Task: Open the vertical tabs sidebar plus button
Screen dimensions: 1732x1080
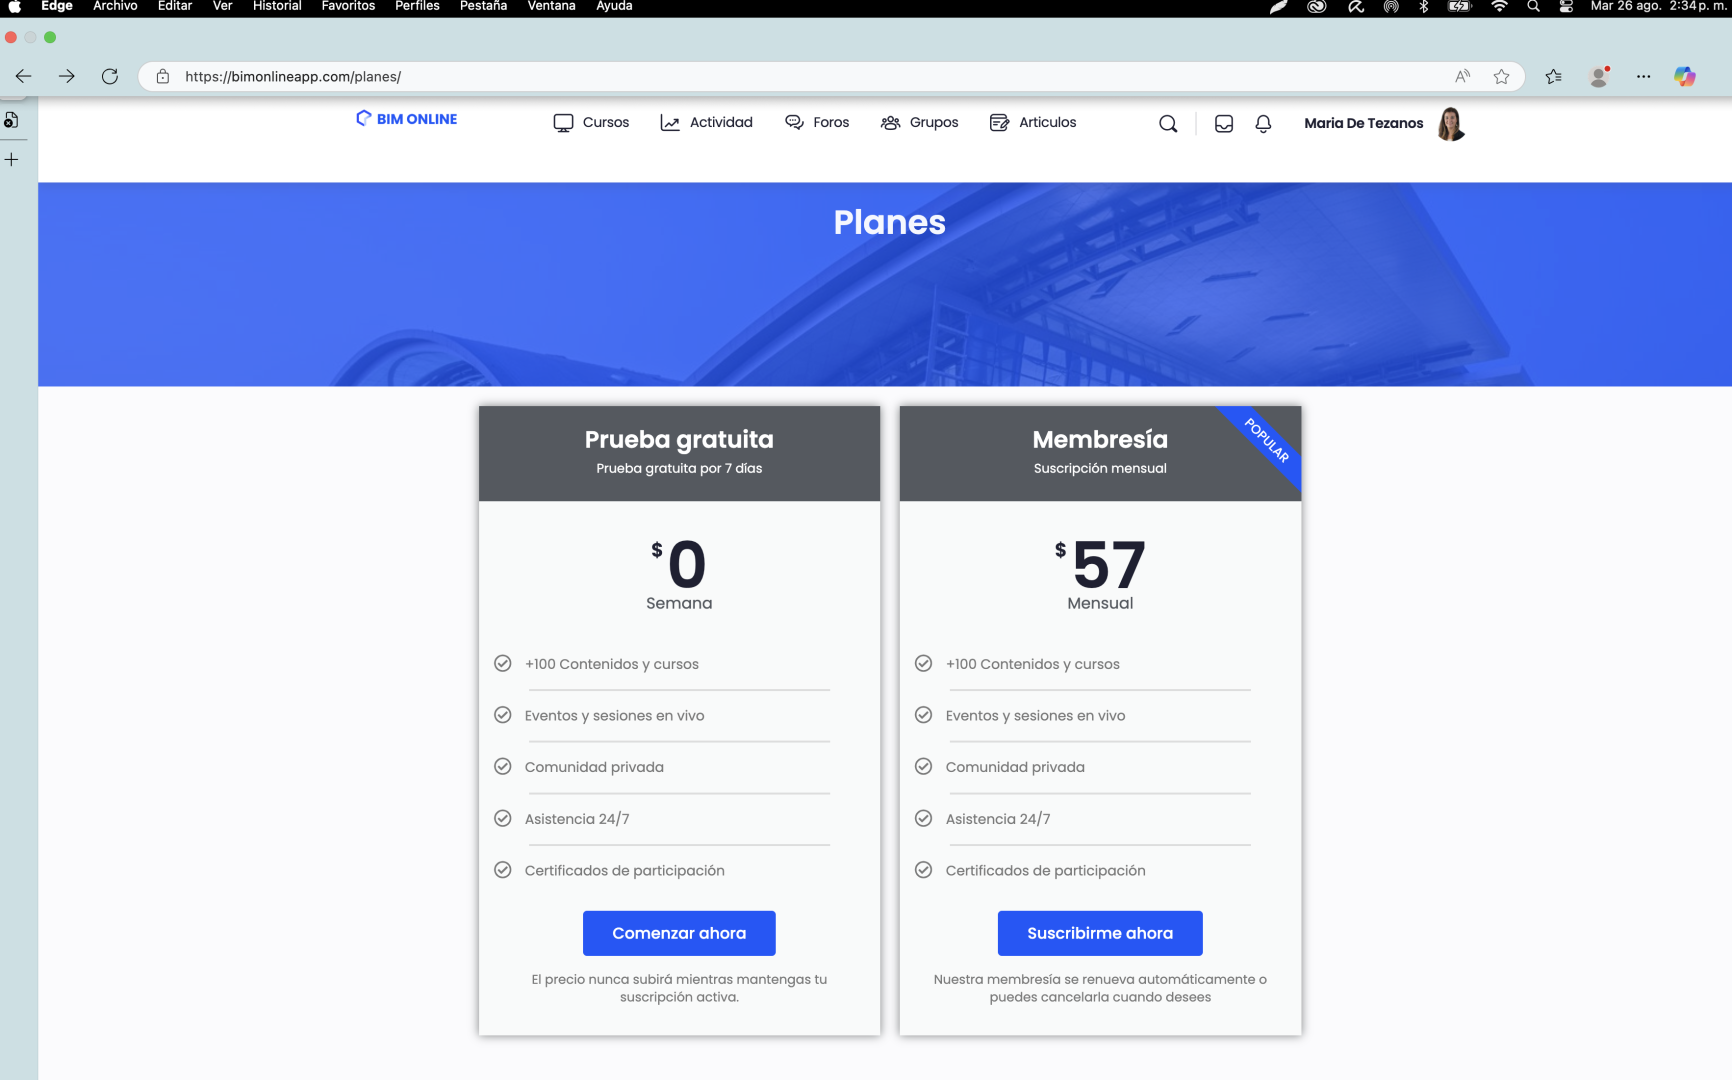Action: [x=12, y=160]
